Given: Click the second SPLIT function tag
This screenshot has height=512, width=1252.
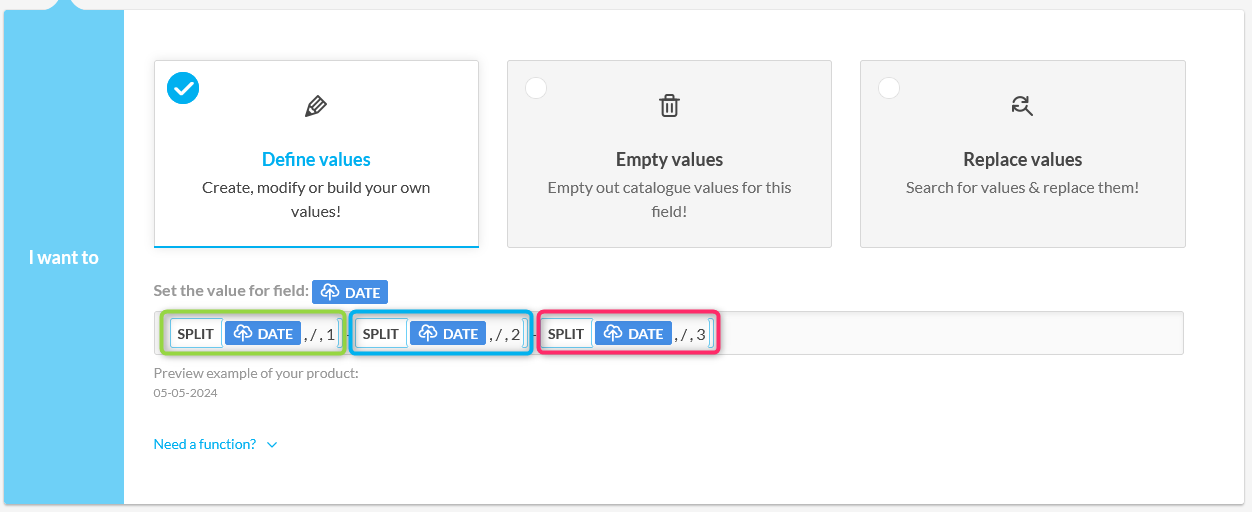Looking at the screenshot, I should click(x=381, y=334).
